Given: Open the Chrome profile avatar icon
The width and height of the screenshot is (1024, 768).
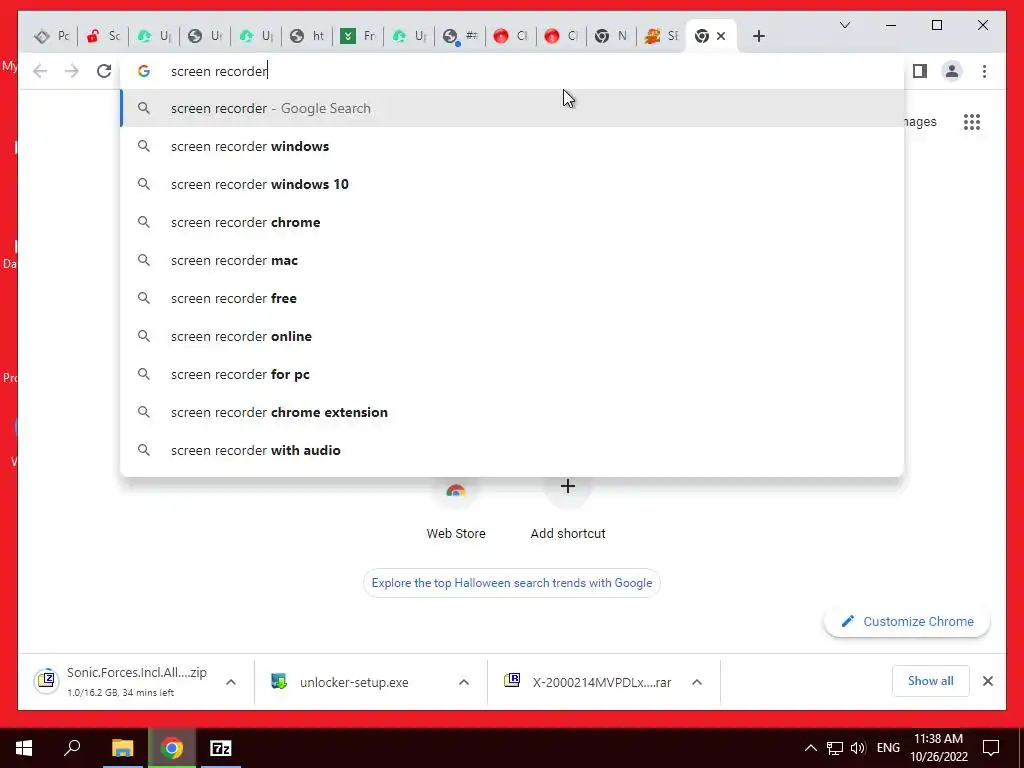Looking at the screenshot, I should 952,71.
